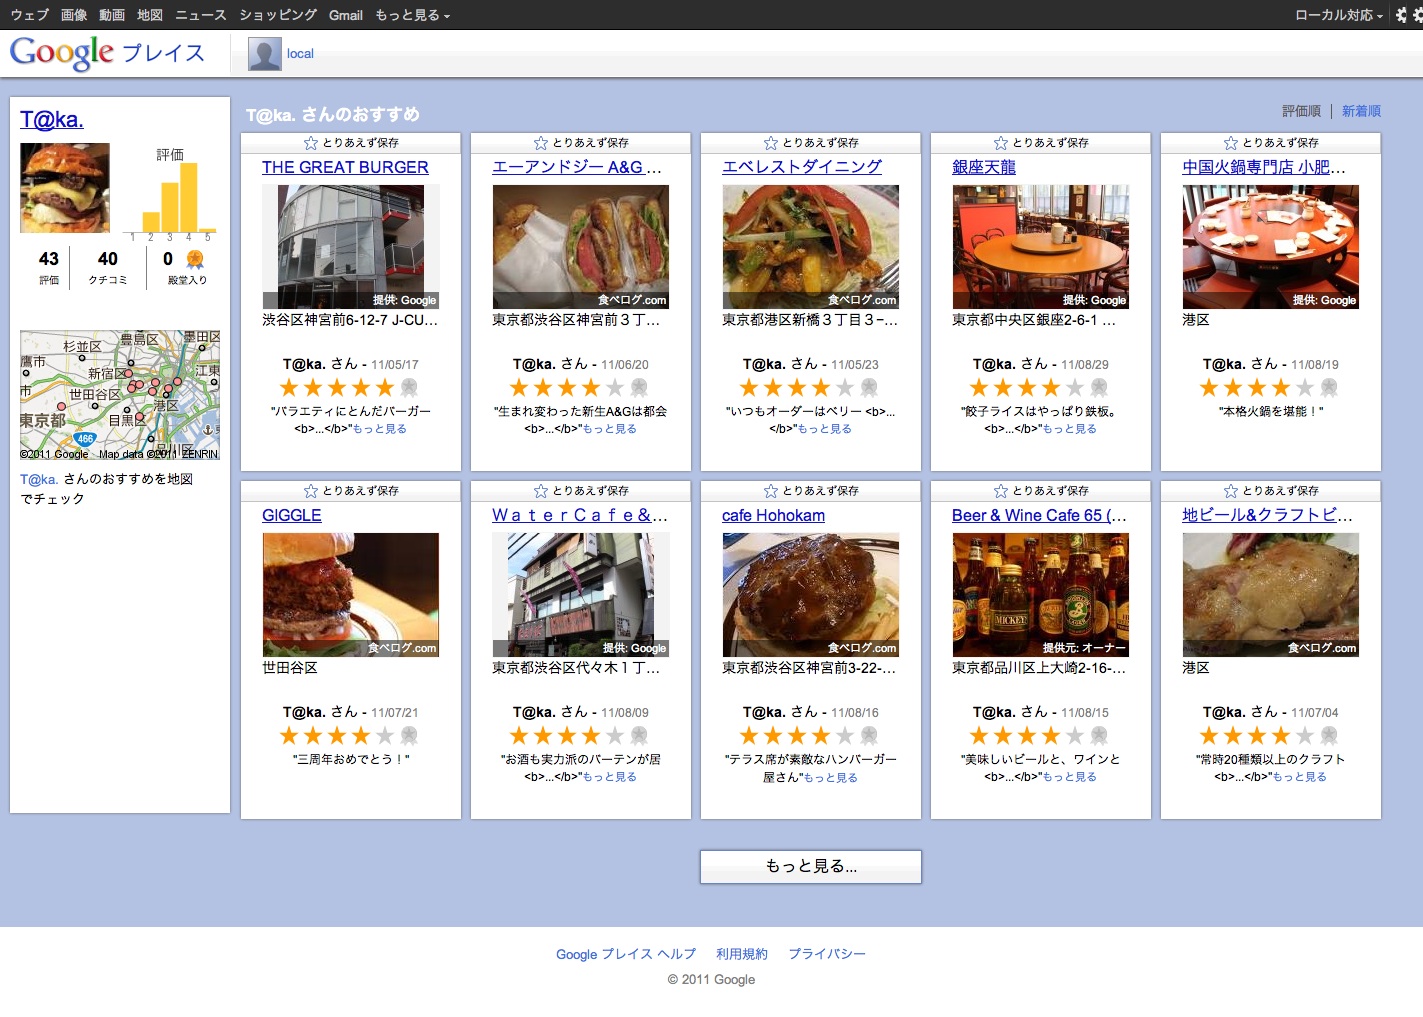Open the ローカル対応 dropdown

(x=1339, y=15)
